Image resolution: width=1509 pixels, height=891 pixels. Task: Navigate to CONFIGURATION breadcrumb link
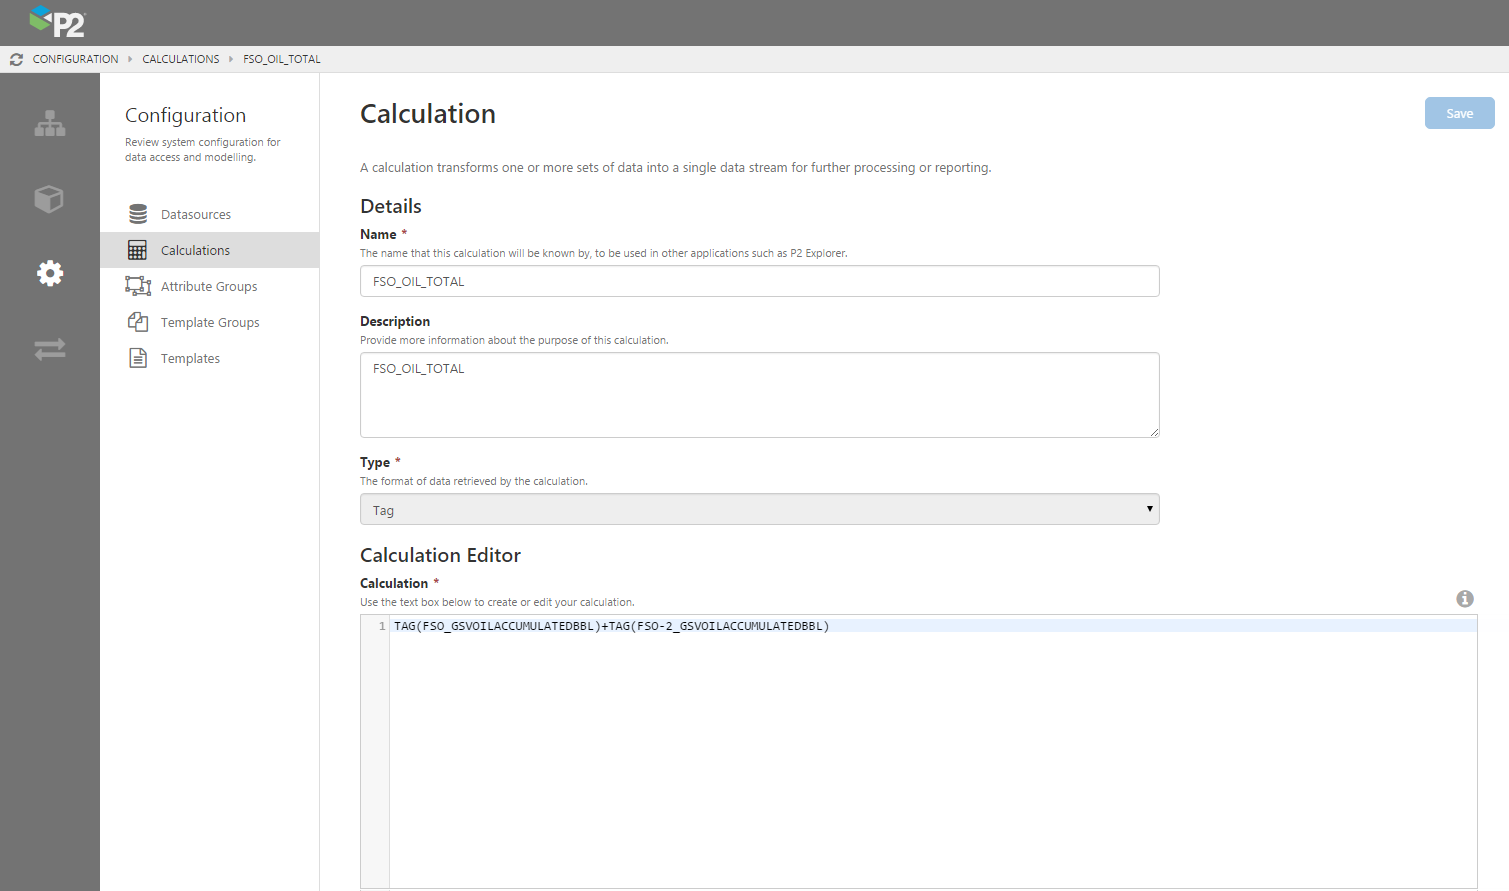point(75,60)
